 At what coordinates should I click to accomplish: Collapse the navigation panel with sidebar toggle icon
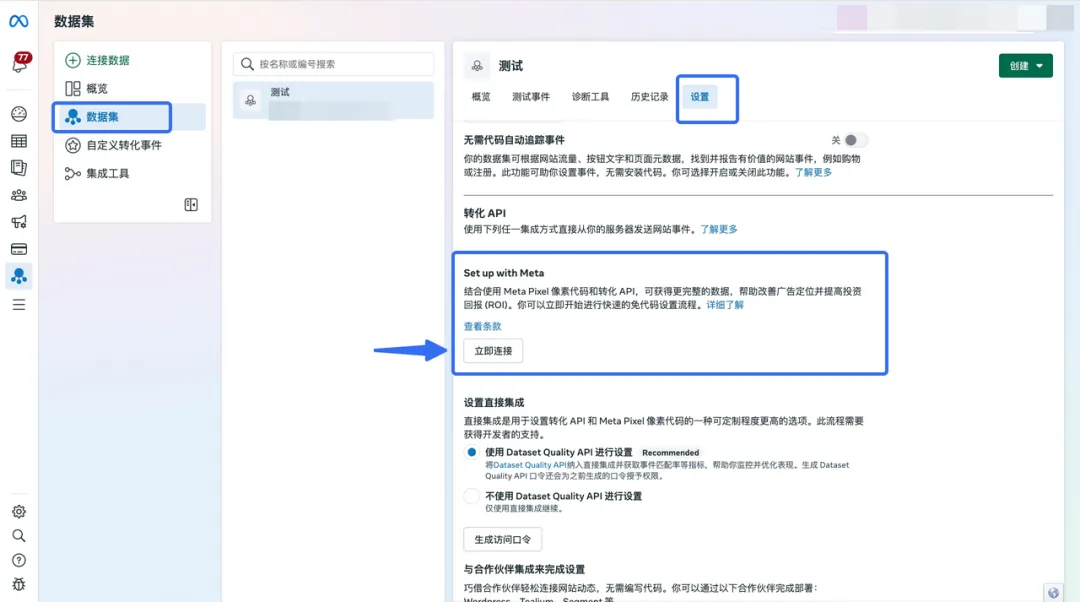click(x=191, y=205)
